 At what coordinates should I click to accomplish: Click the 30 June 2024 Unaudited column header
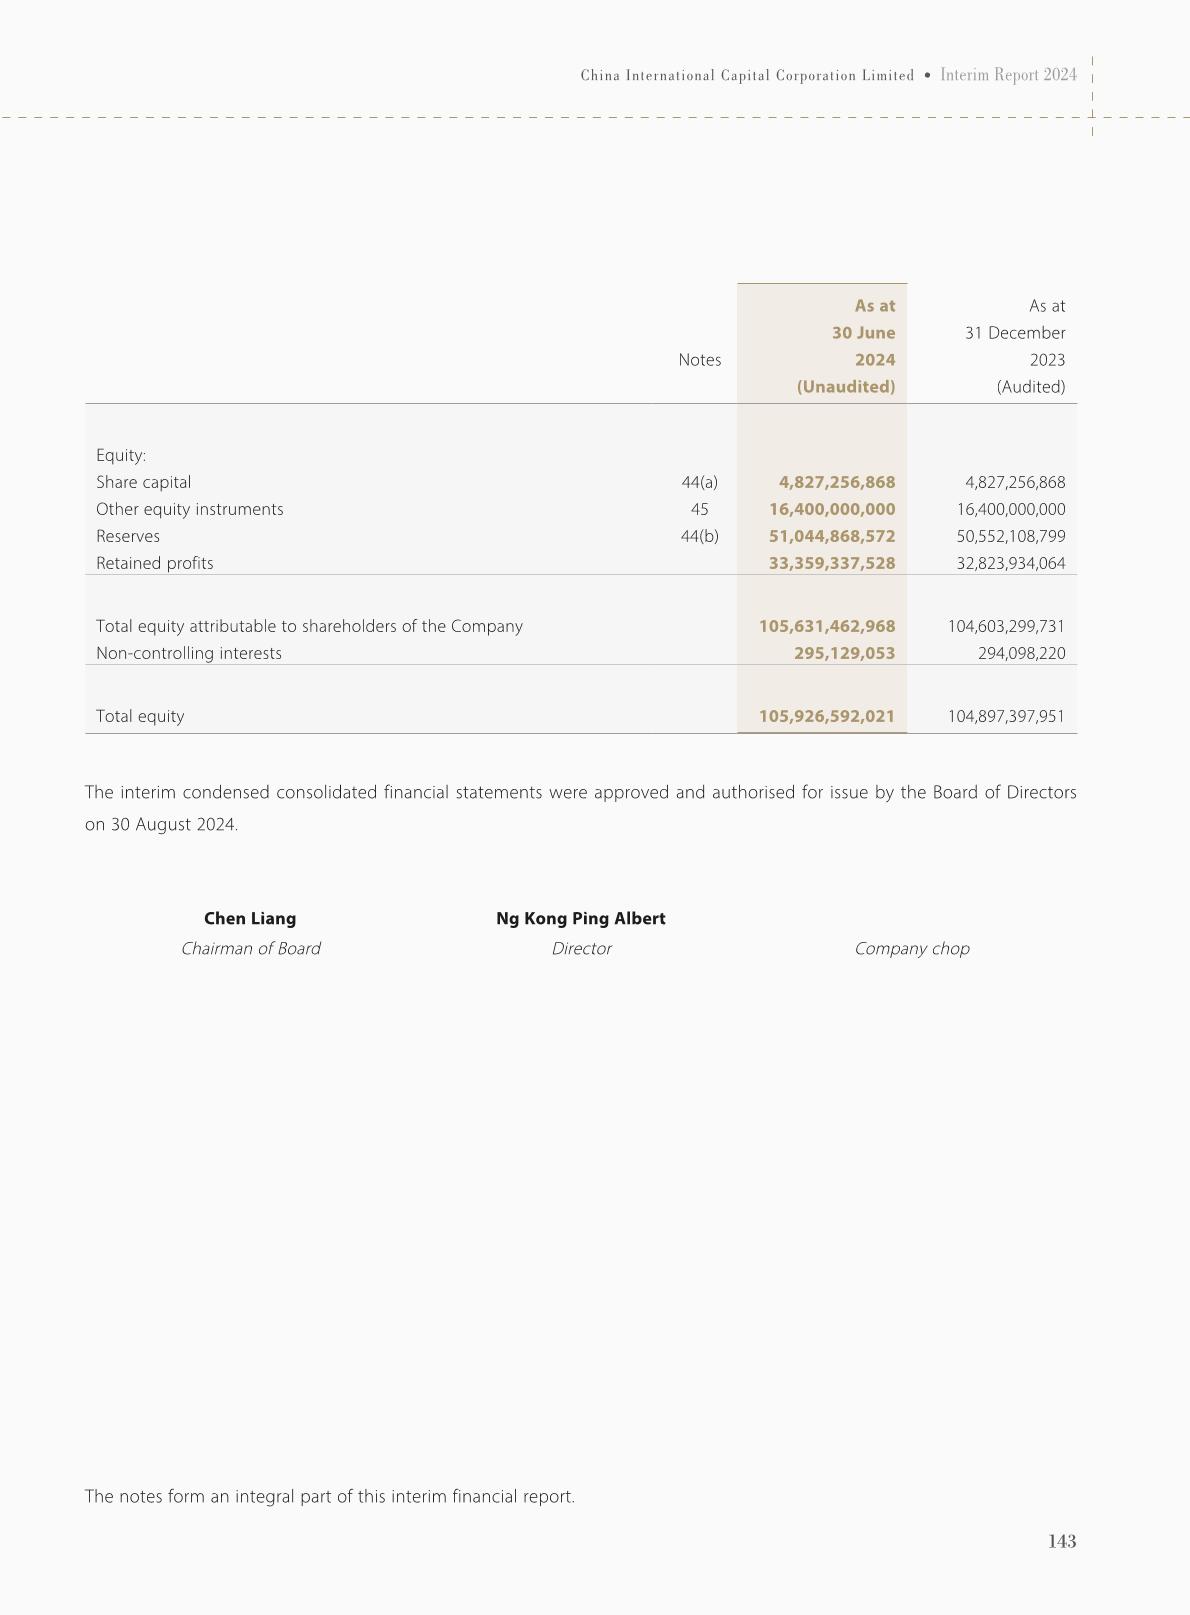[x=846, y=346]
